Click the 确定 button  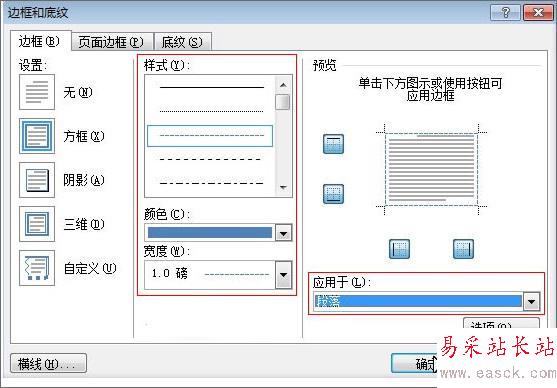click(x=415, y=363)
